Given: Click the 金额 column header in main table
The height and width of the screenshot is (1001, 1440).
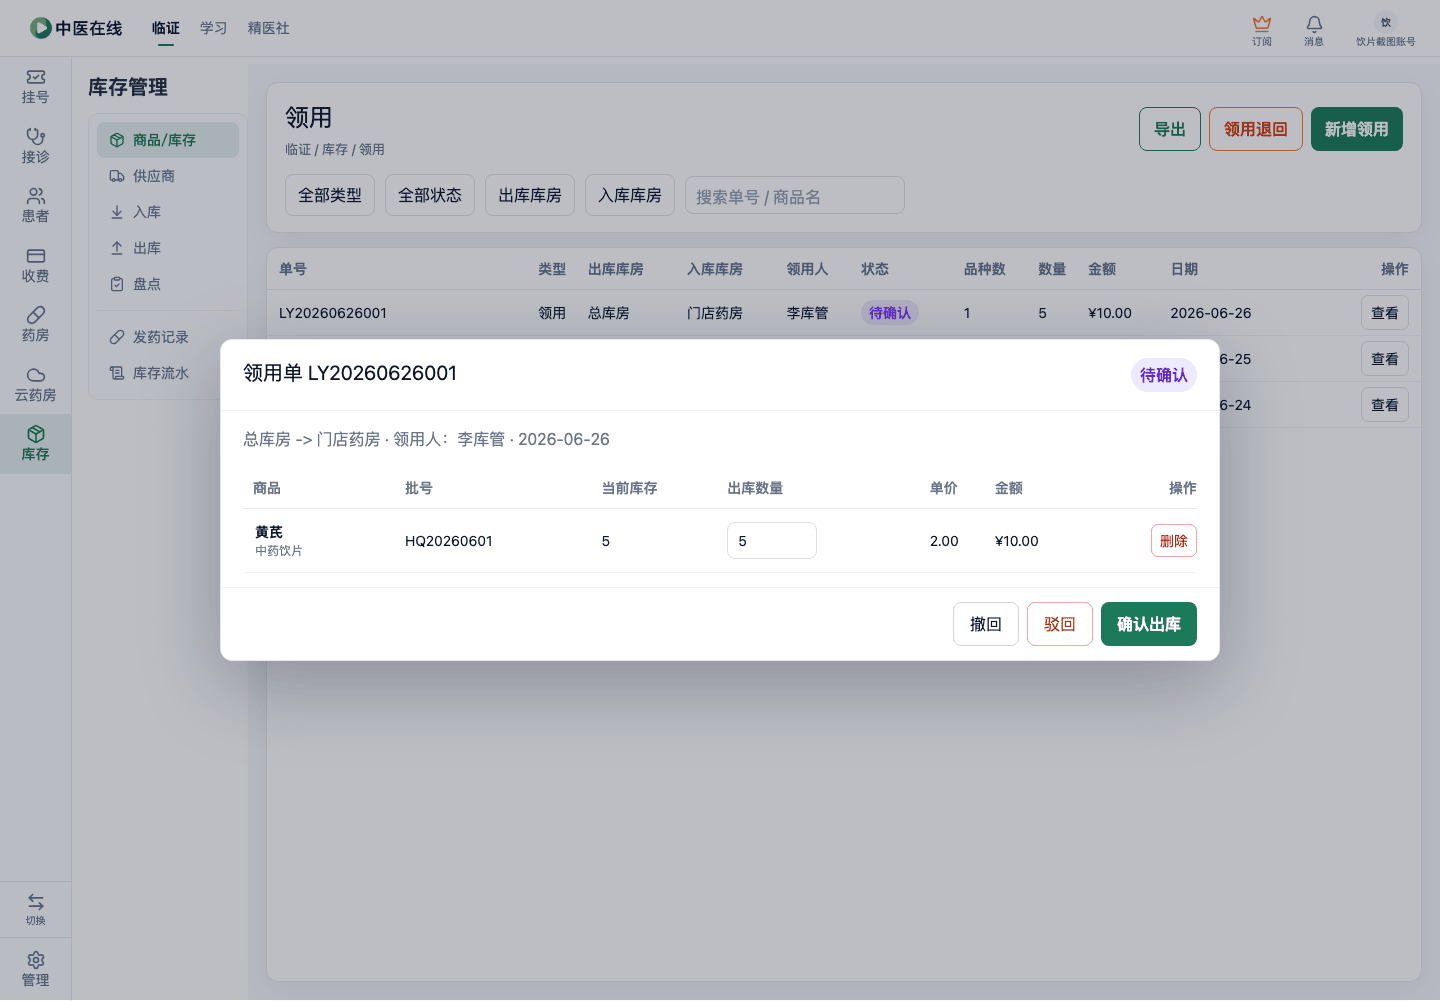Looking at the screenshot, I should [x=1102, y=269].
